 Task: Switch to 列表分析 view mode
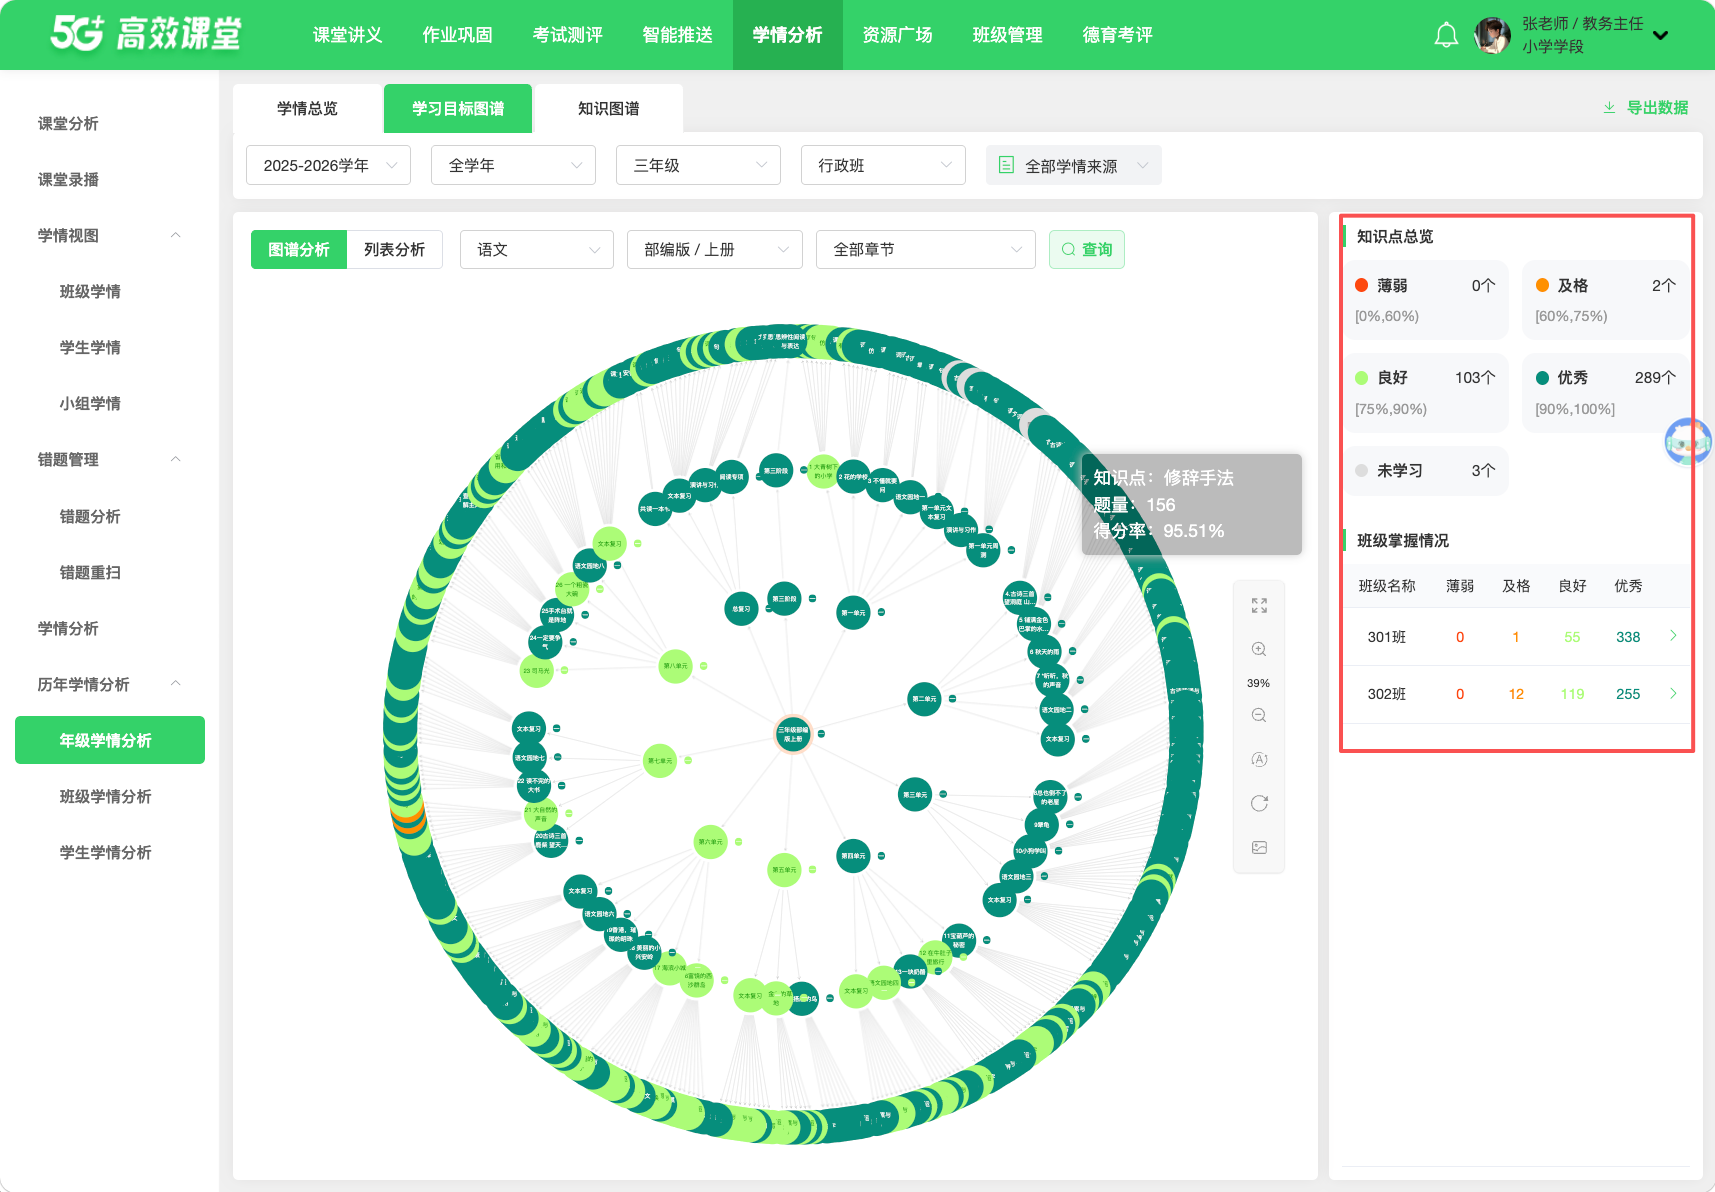(x=394, y=249)
